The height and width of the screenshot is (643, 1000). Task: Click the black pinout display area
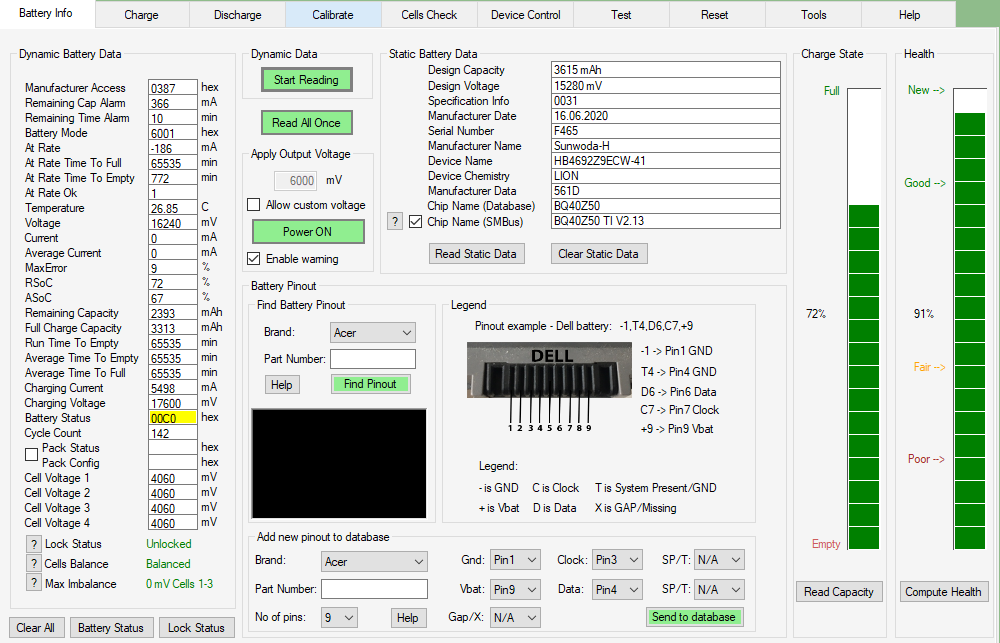pos(339,463)
